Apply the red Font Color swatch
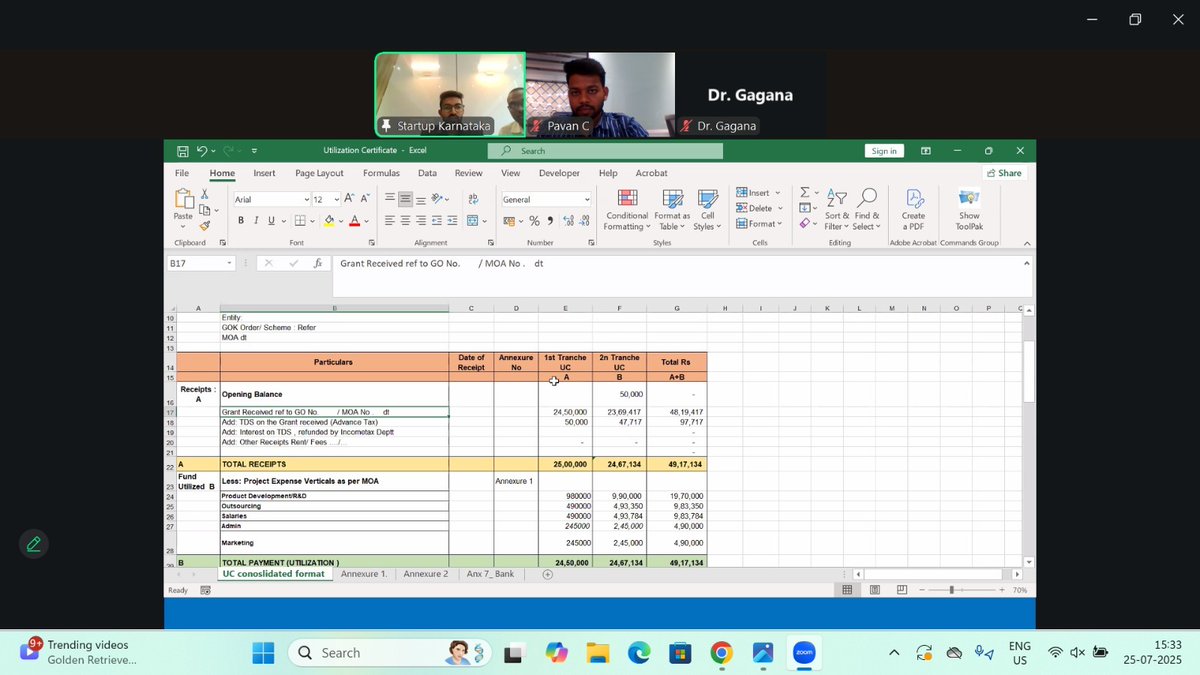Screen dimensions: 1200x675 tap(353, 221)
